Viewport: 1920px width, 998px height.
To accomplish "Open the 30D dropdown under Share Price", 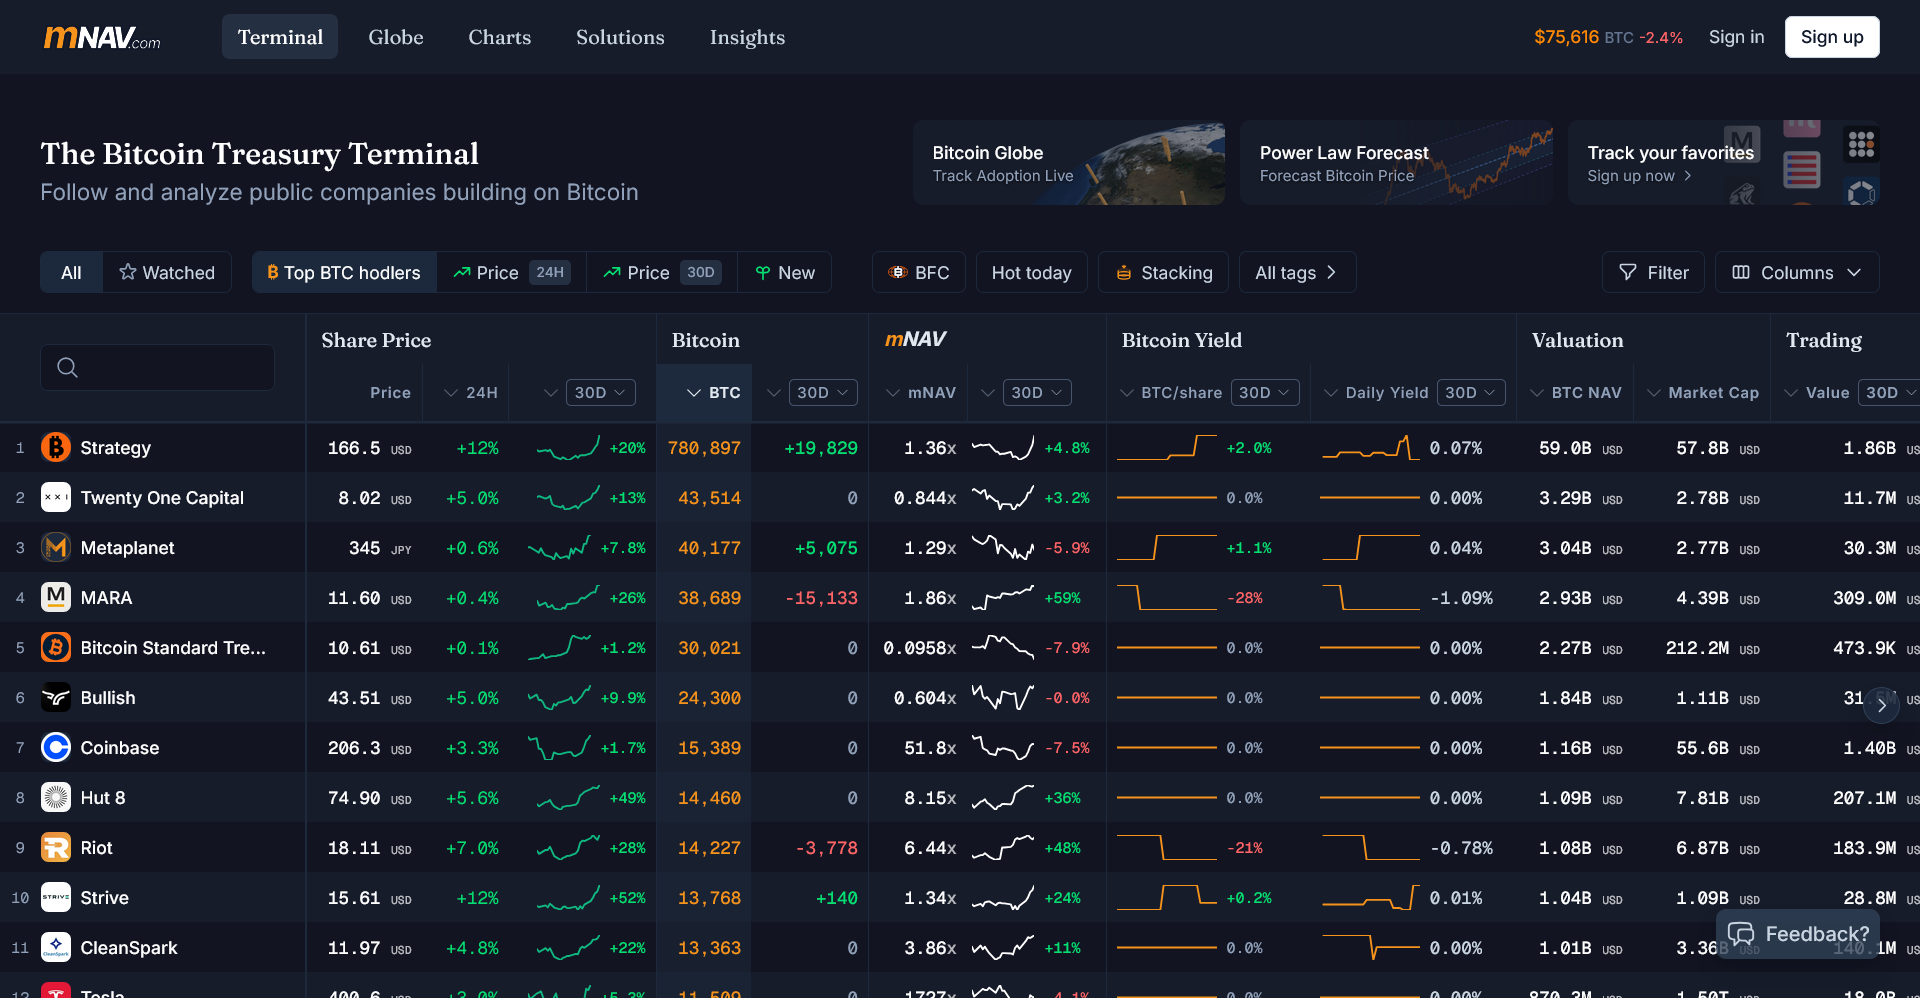I will click(x=600, y=392).
